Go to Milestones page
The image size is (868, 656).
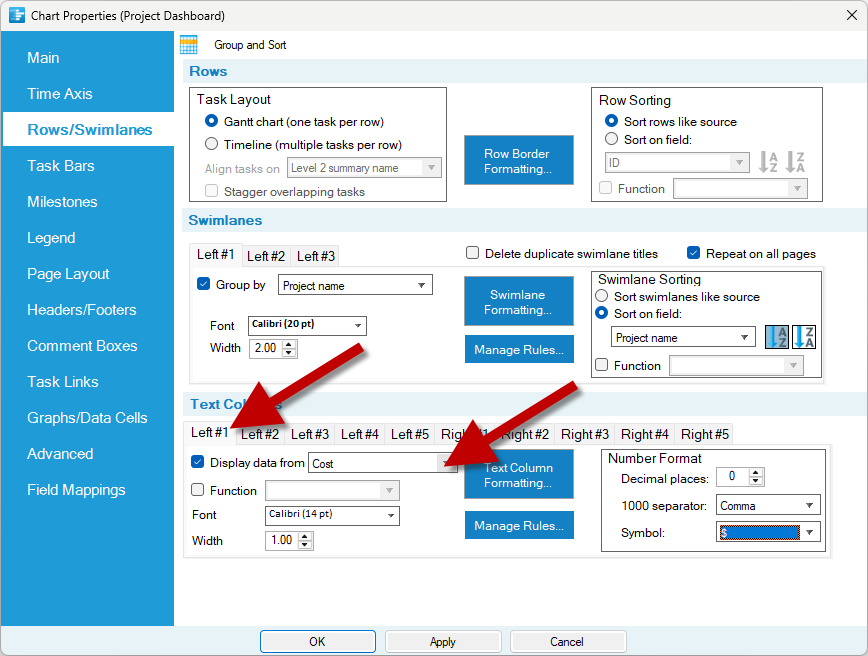click(x=62, y=202)
